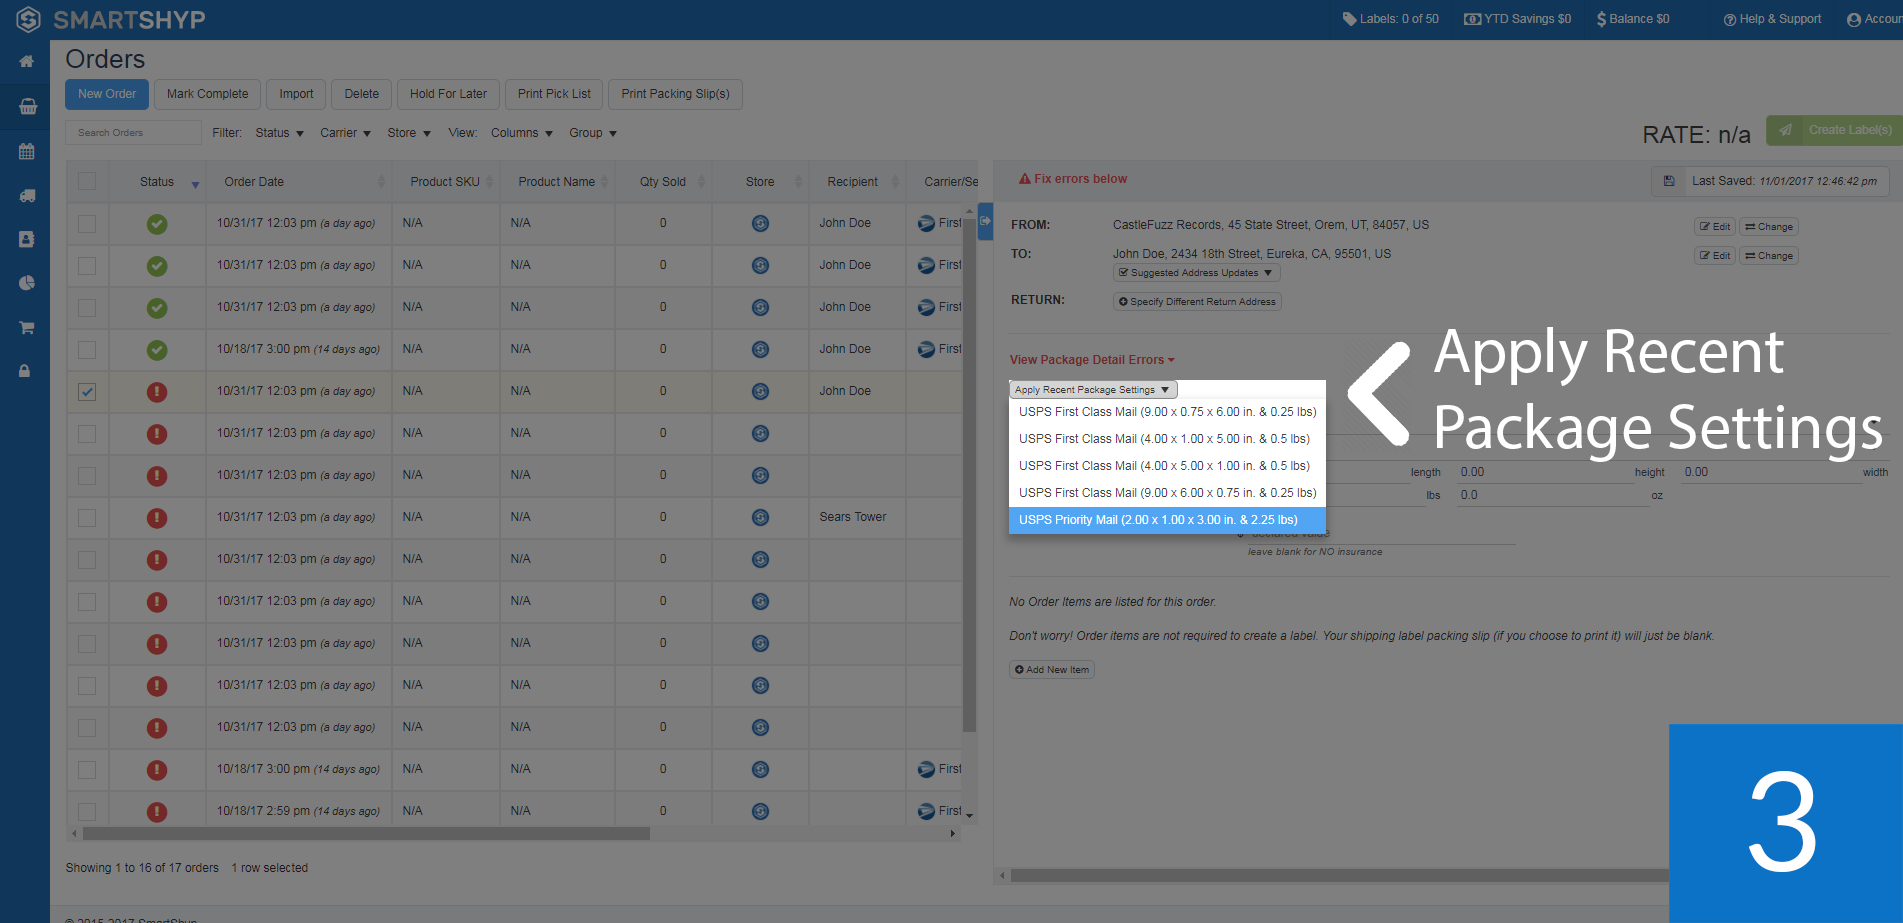Click Print Pick List button
The width and height of the screenshot is (1903, 923).
coord(554,94)
